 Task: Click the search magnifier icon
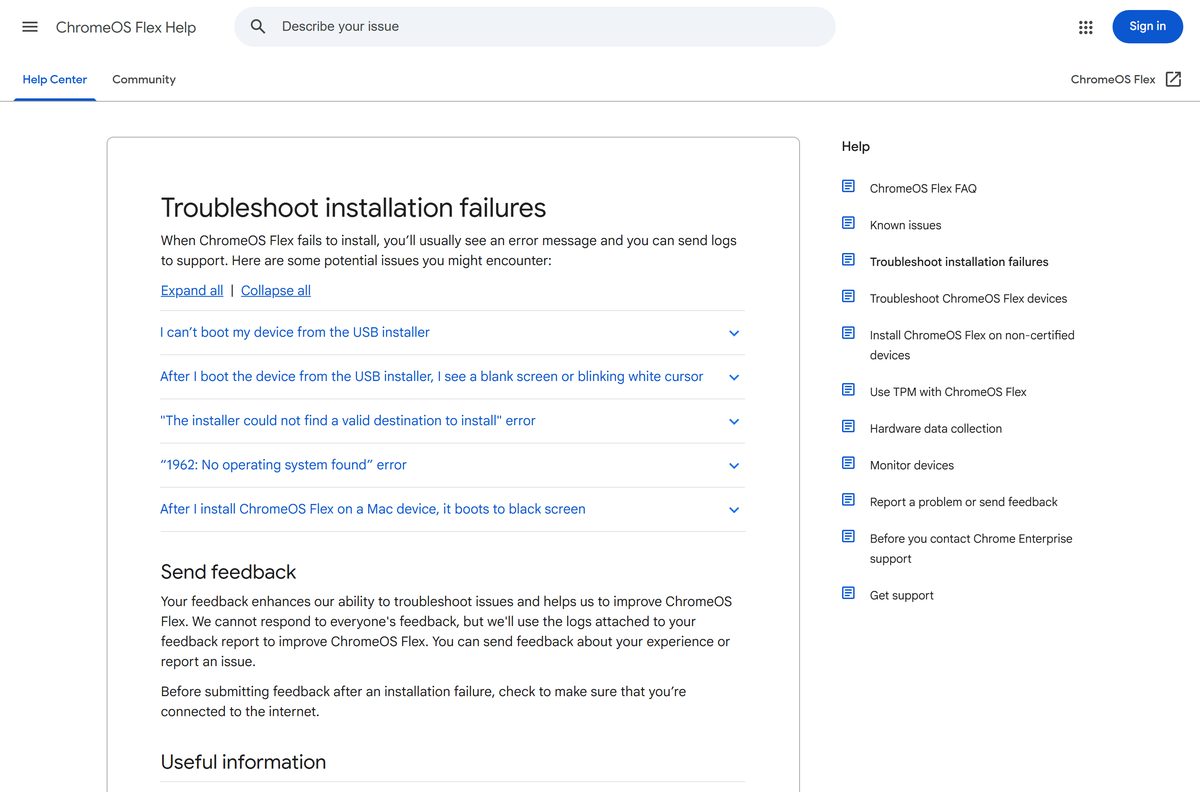pyautogui.click(x=258, y=27)
